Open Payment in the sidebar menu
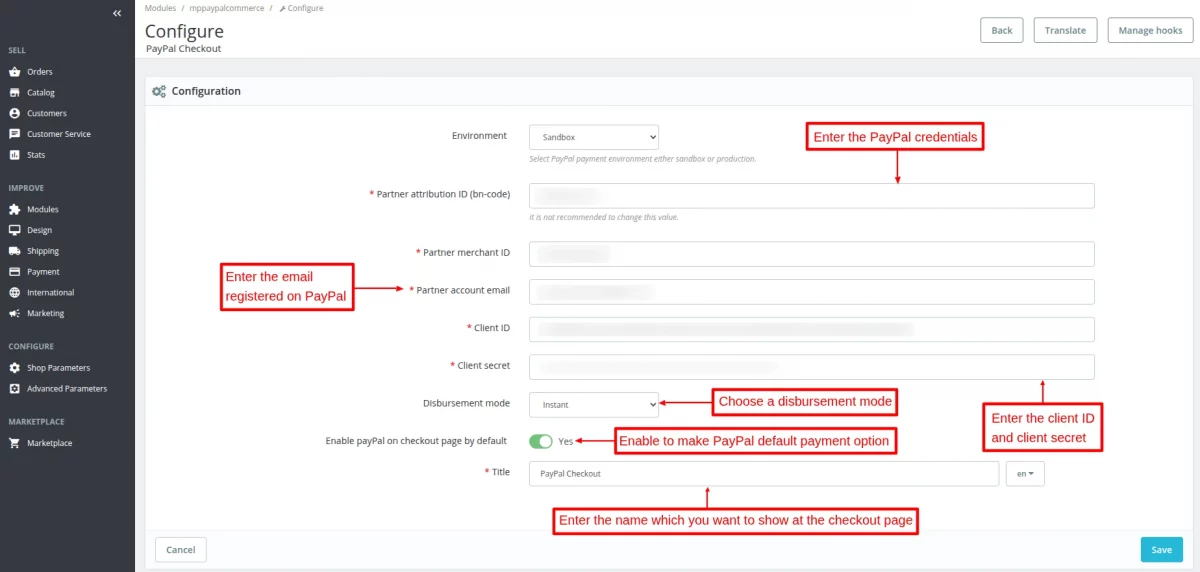 (43, 272)
